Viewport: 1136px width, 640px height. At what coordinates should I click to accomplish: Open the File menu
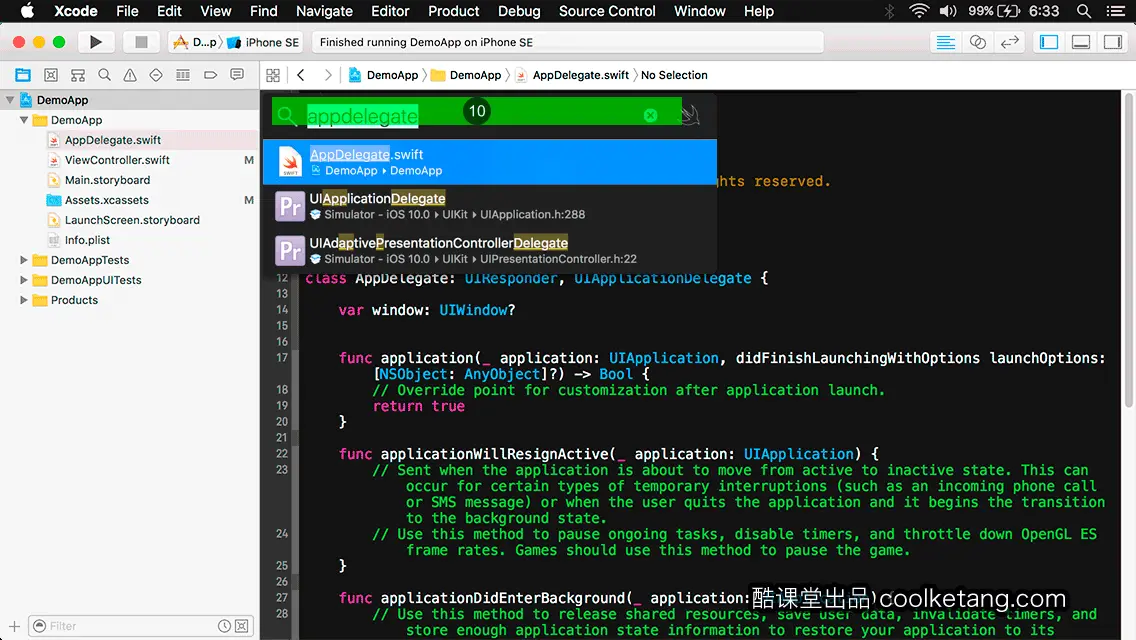pyautogui.click(x=127, y=11)
